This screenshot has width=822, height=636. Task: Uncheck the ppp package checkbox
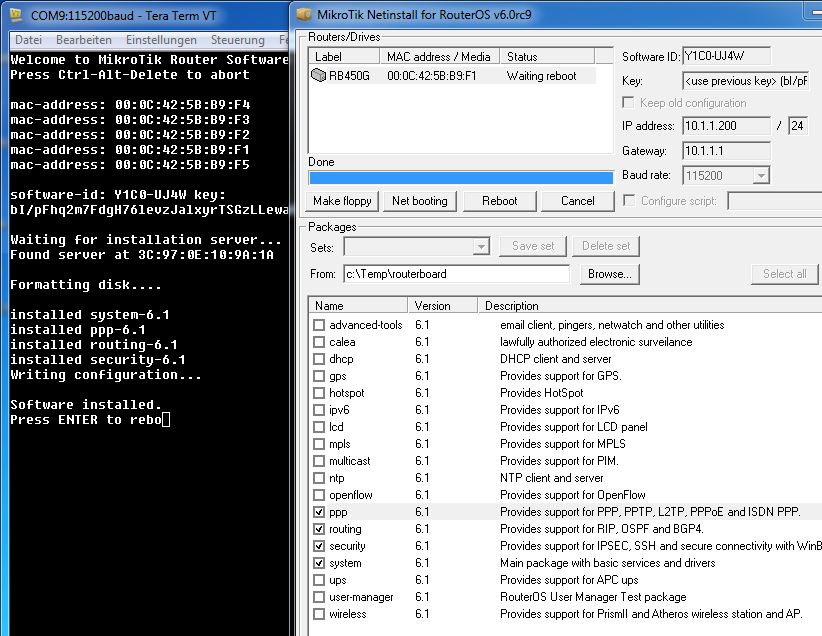pos(319,512)
